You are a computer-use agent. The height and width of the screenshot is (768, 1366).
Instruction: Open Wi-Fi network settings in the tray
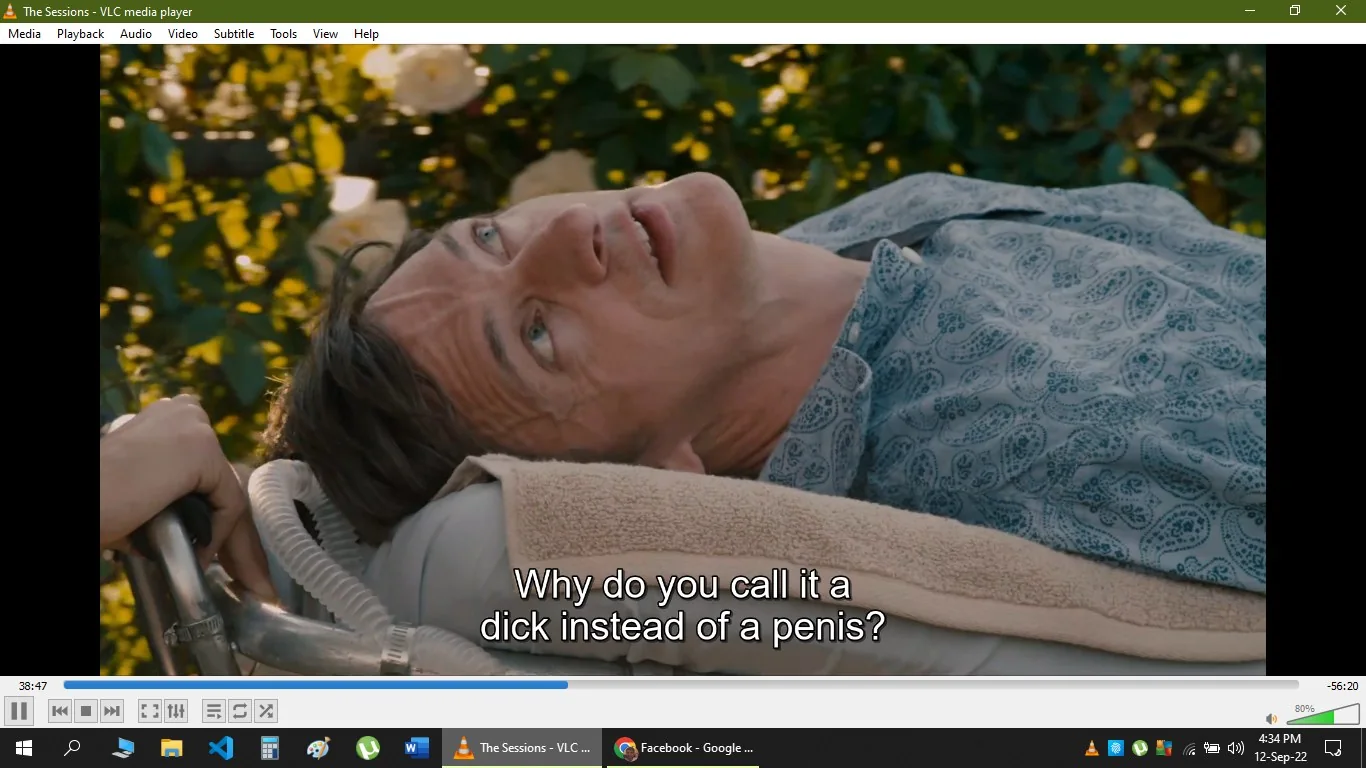[1189, 748]
